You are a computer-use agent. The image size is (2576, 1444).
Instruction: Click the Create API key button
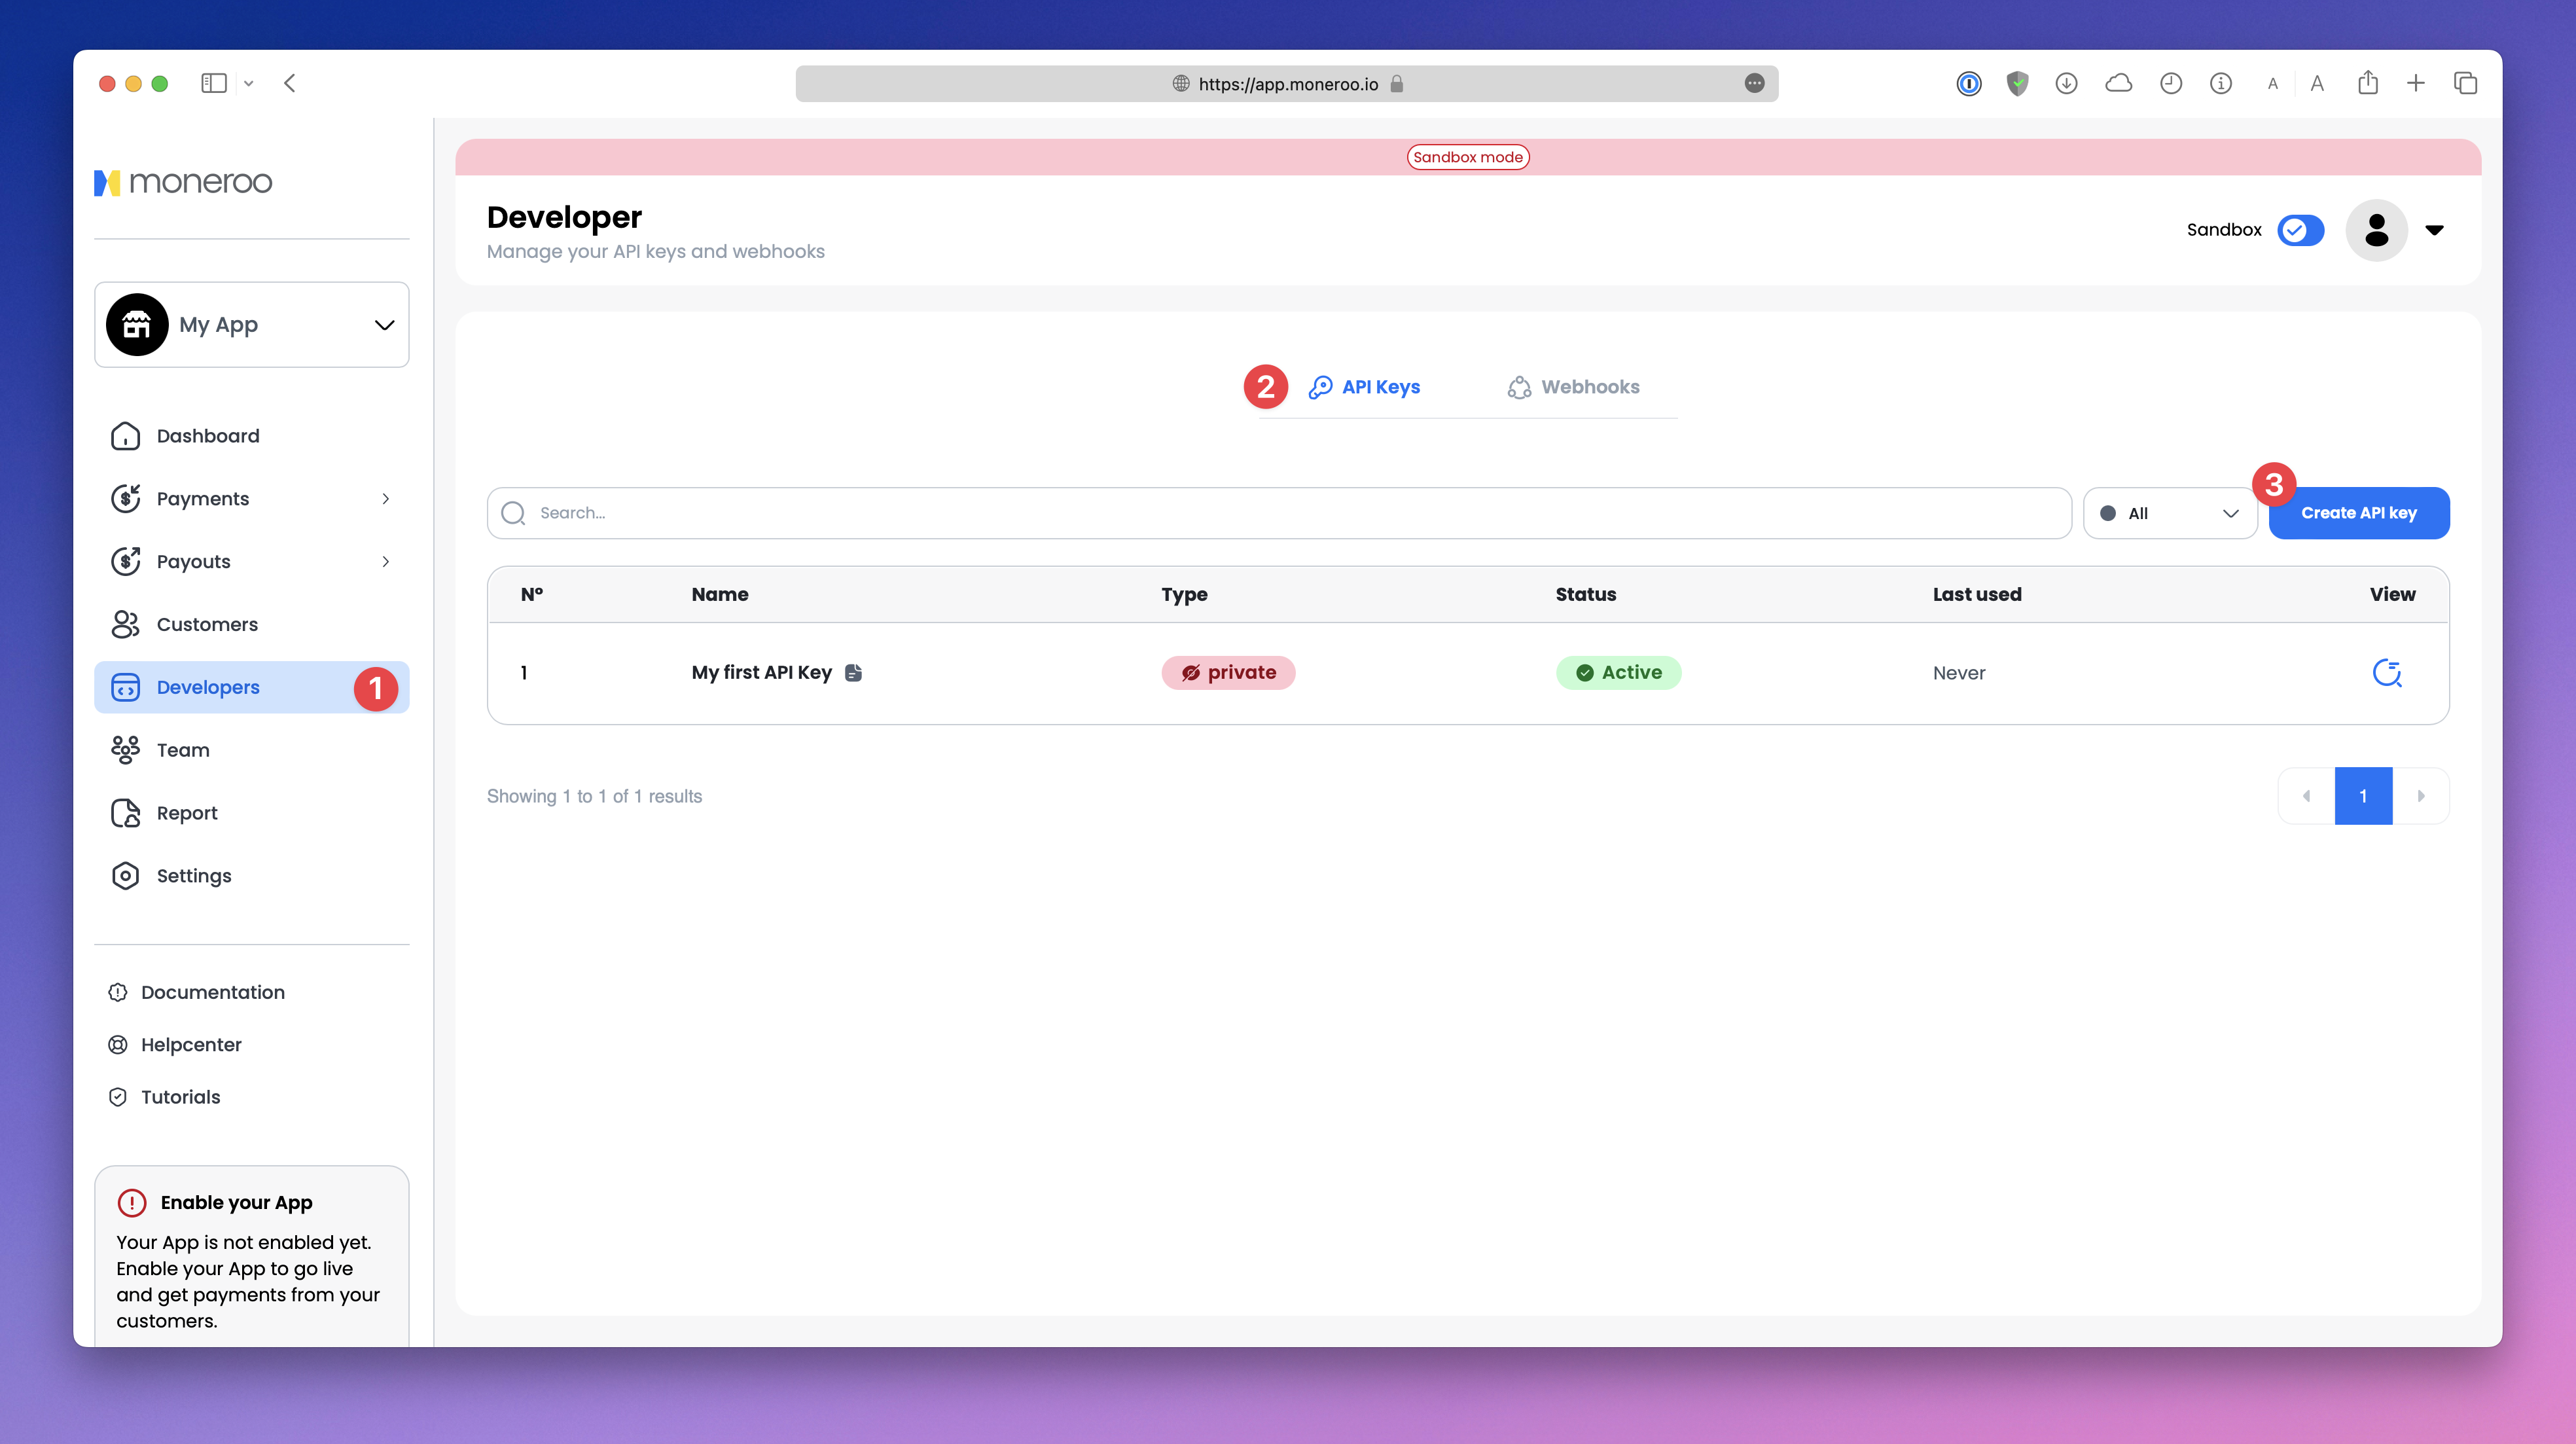[2358, 513]
